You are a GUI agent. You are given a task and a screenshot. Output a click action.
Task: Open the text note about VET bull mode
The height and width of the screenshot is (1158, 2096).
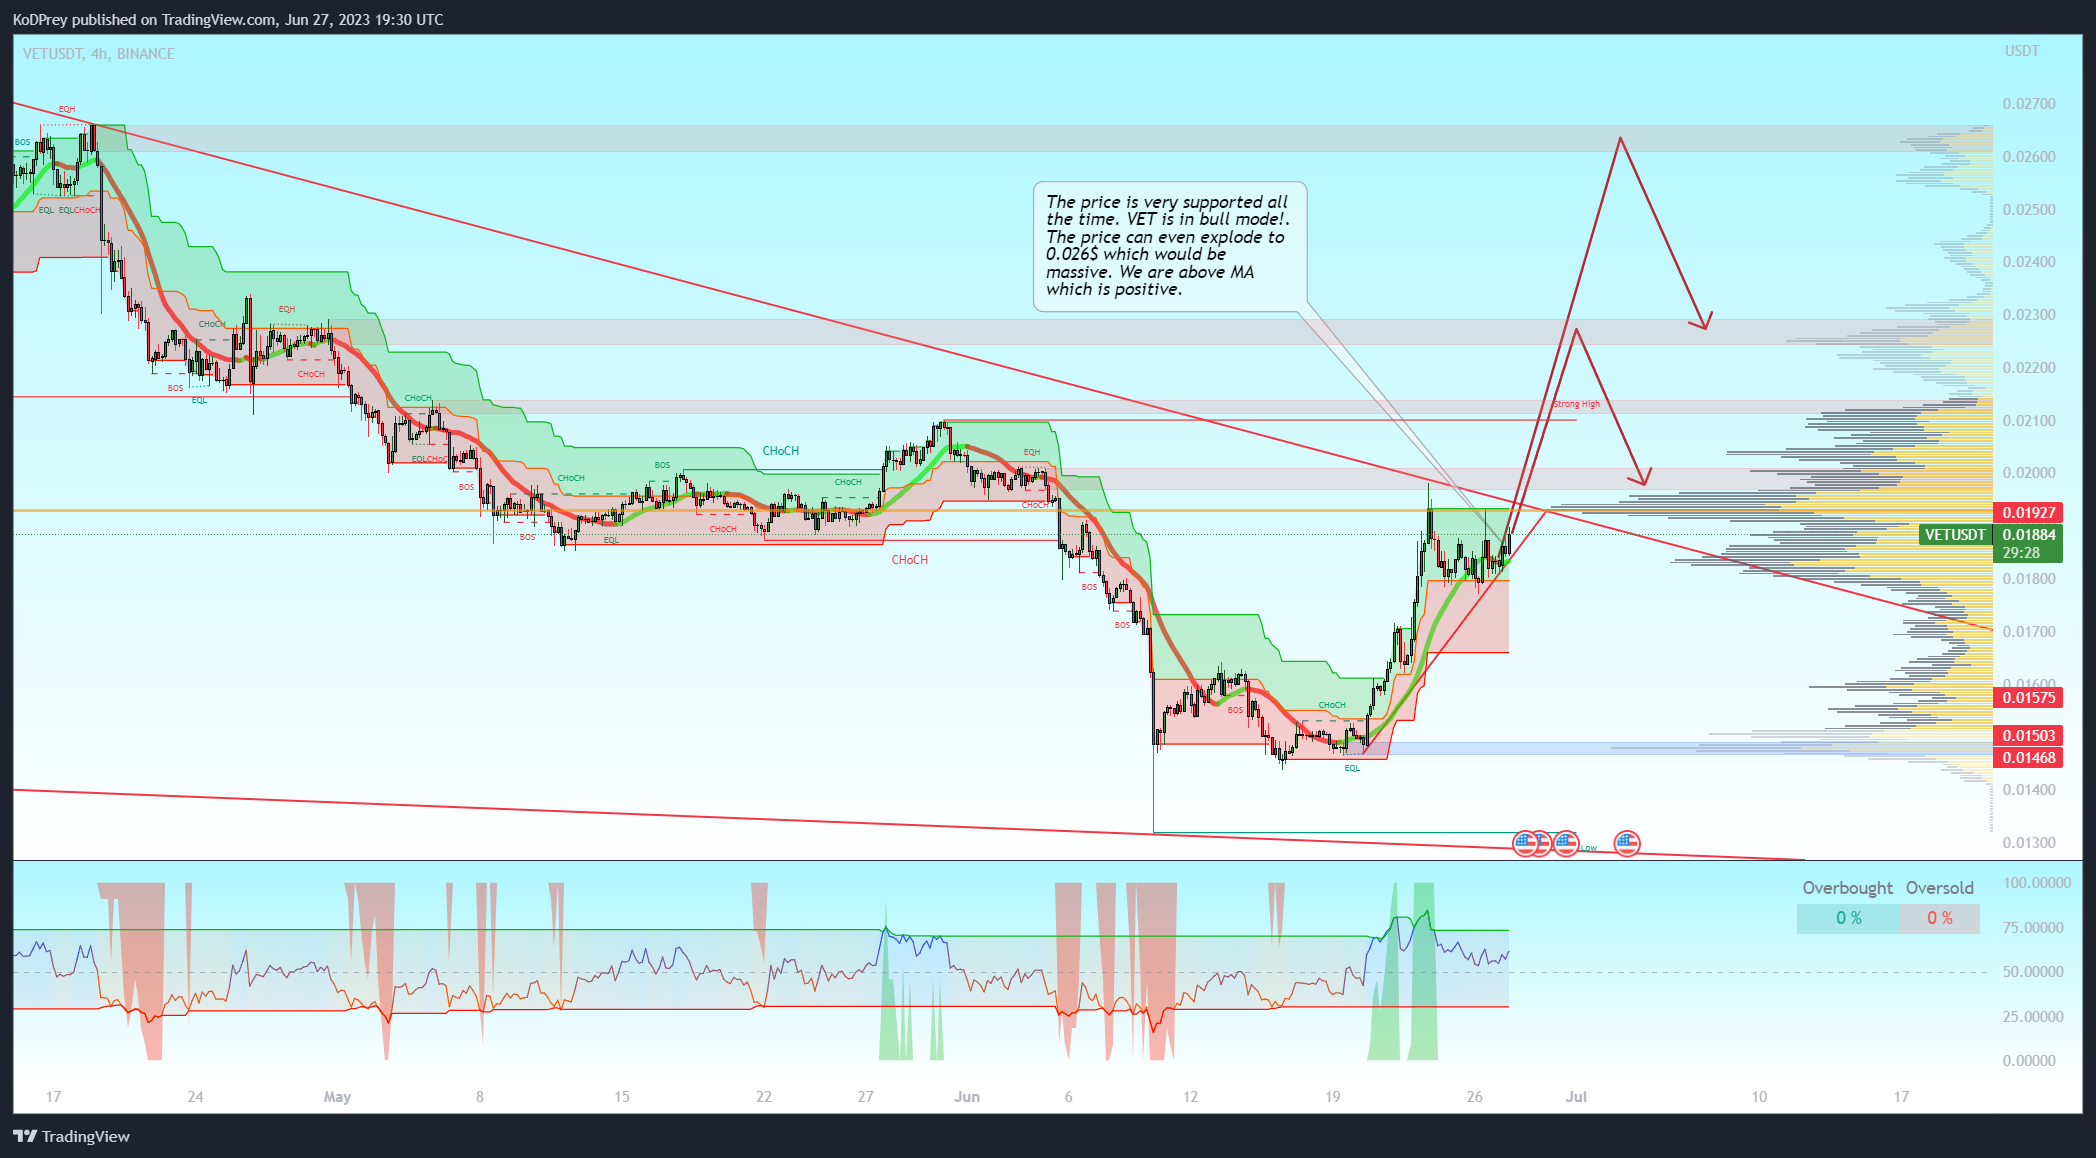coord(1169,246)
